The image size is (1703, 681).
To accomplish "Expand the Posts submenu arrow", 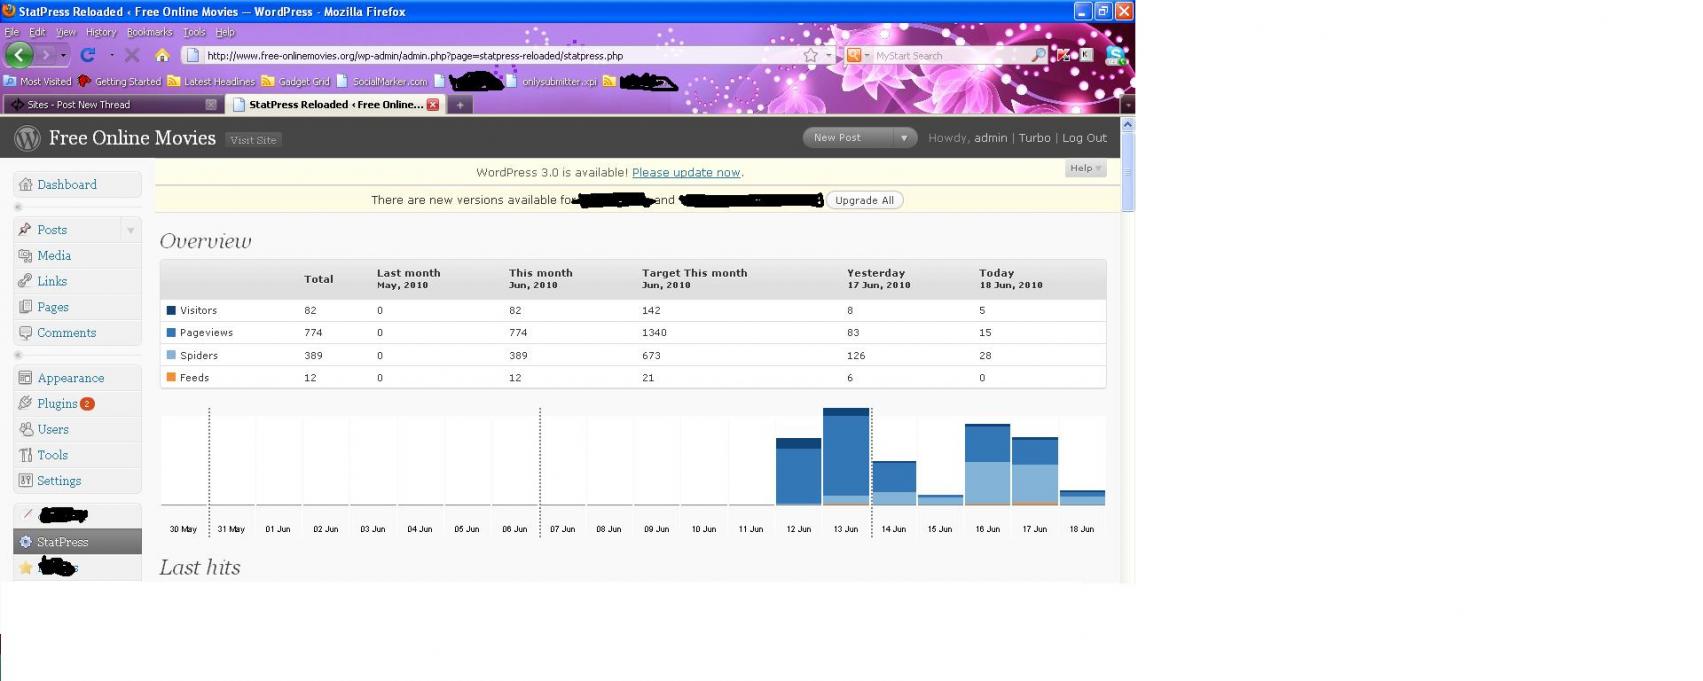I will [130, 230].
